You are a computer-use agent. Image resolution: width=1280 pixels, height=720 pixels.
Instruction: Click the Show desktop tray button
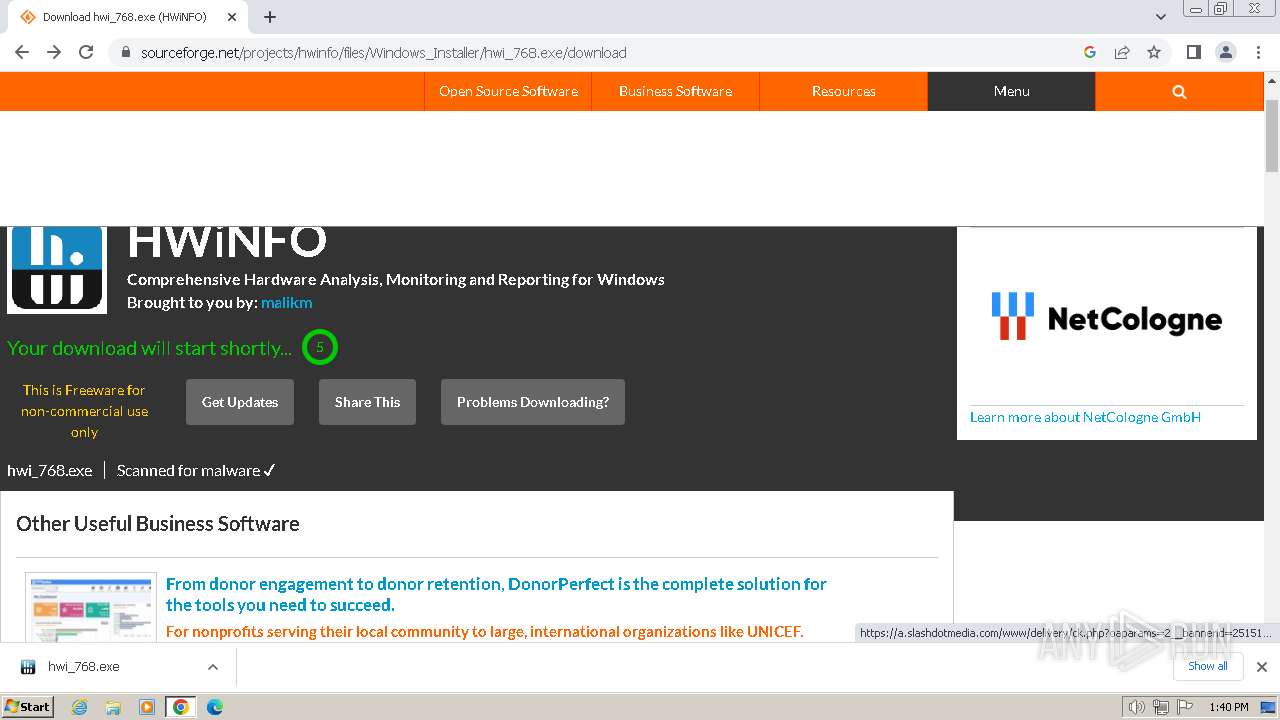pyautogui.click(x=1269, y=707)
